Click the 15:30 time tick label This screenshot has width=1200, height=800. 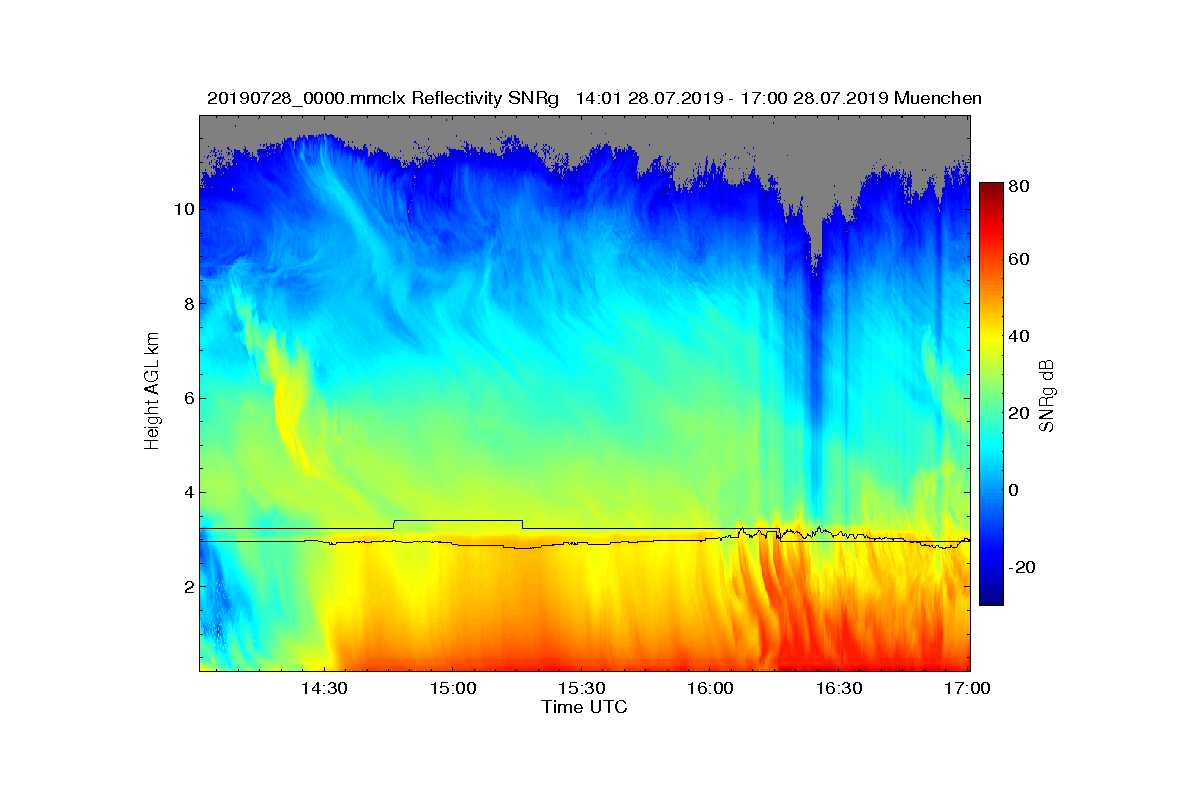pos(581,689)
